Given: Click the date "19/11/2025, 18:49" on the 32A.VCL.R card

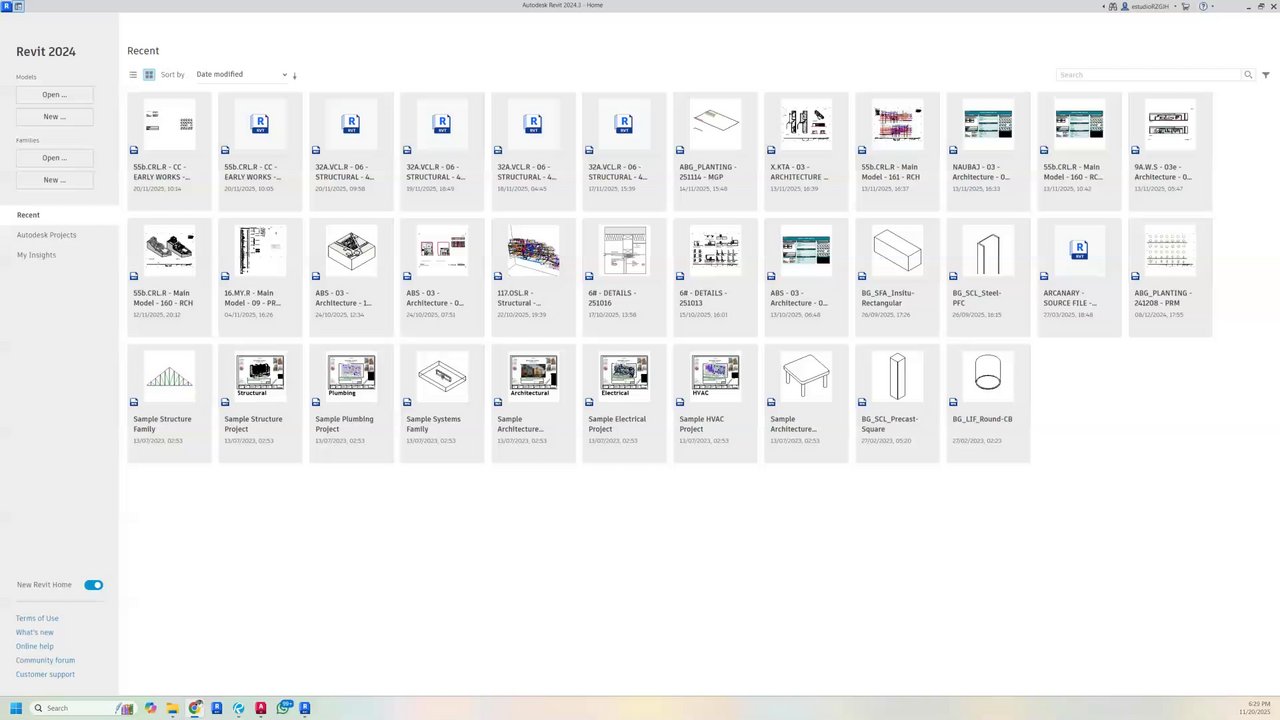Looking at the screenshot, I should point(431,189).
